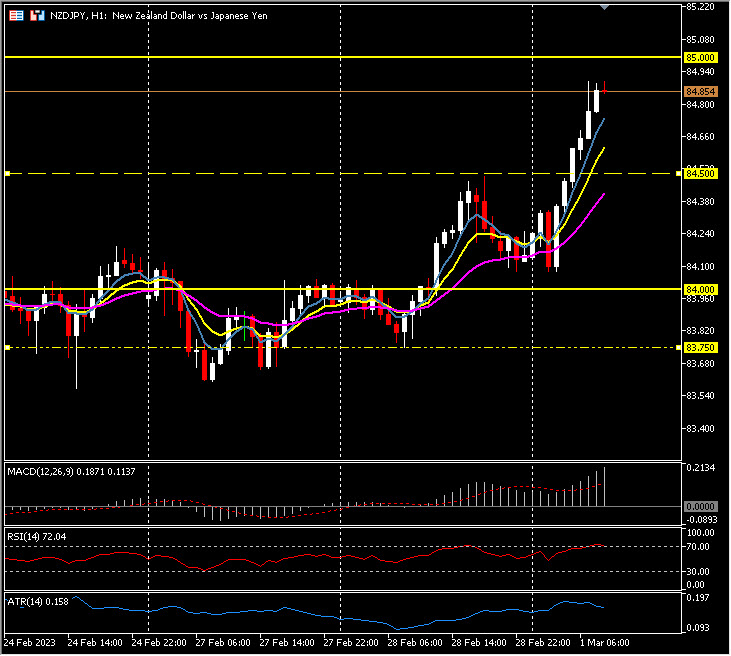Click the chart shift triangle marker at top
Viewport: 731px width, 656px height.
[x=604, y=7]
